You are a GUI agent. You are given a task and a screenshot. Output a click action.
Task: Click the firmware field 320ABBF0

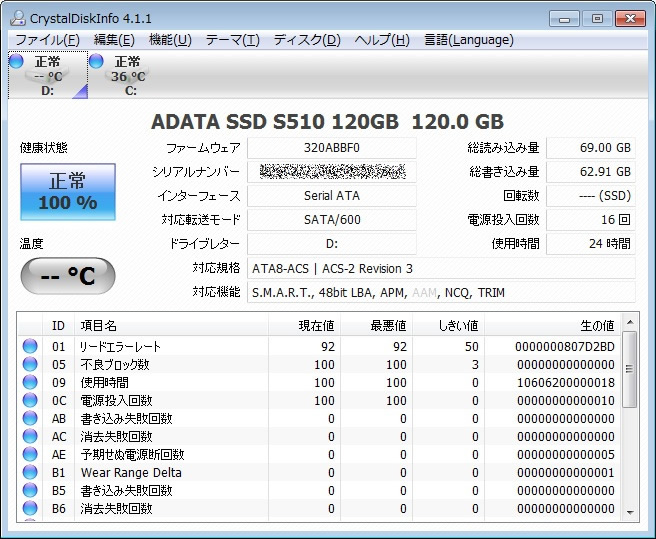pos(332,148)
